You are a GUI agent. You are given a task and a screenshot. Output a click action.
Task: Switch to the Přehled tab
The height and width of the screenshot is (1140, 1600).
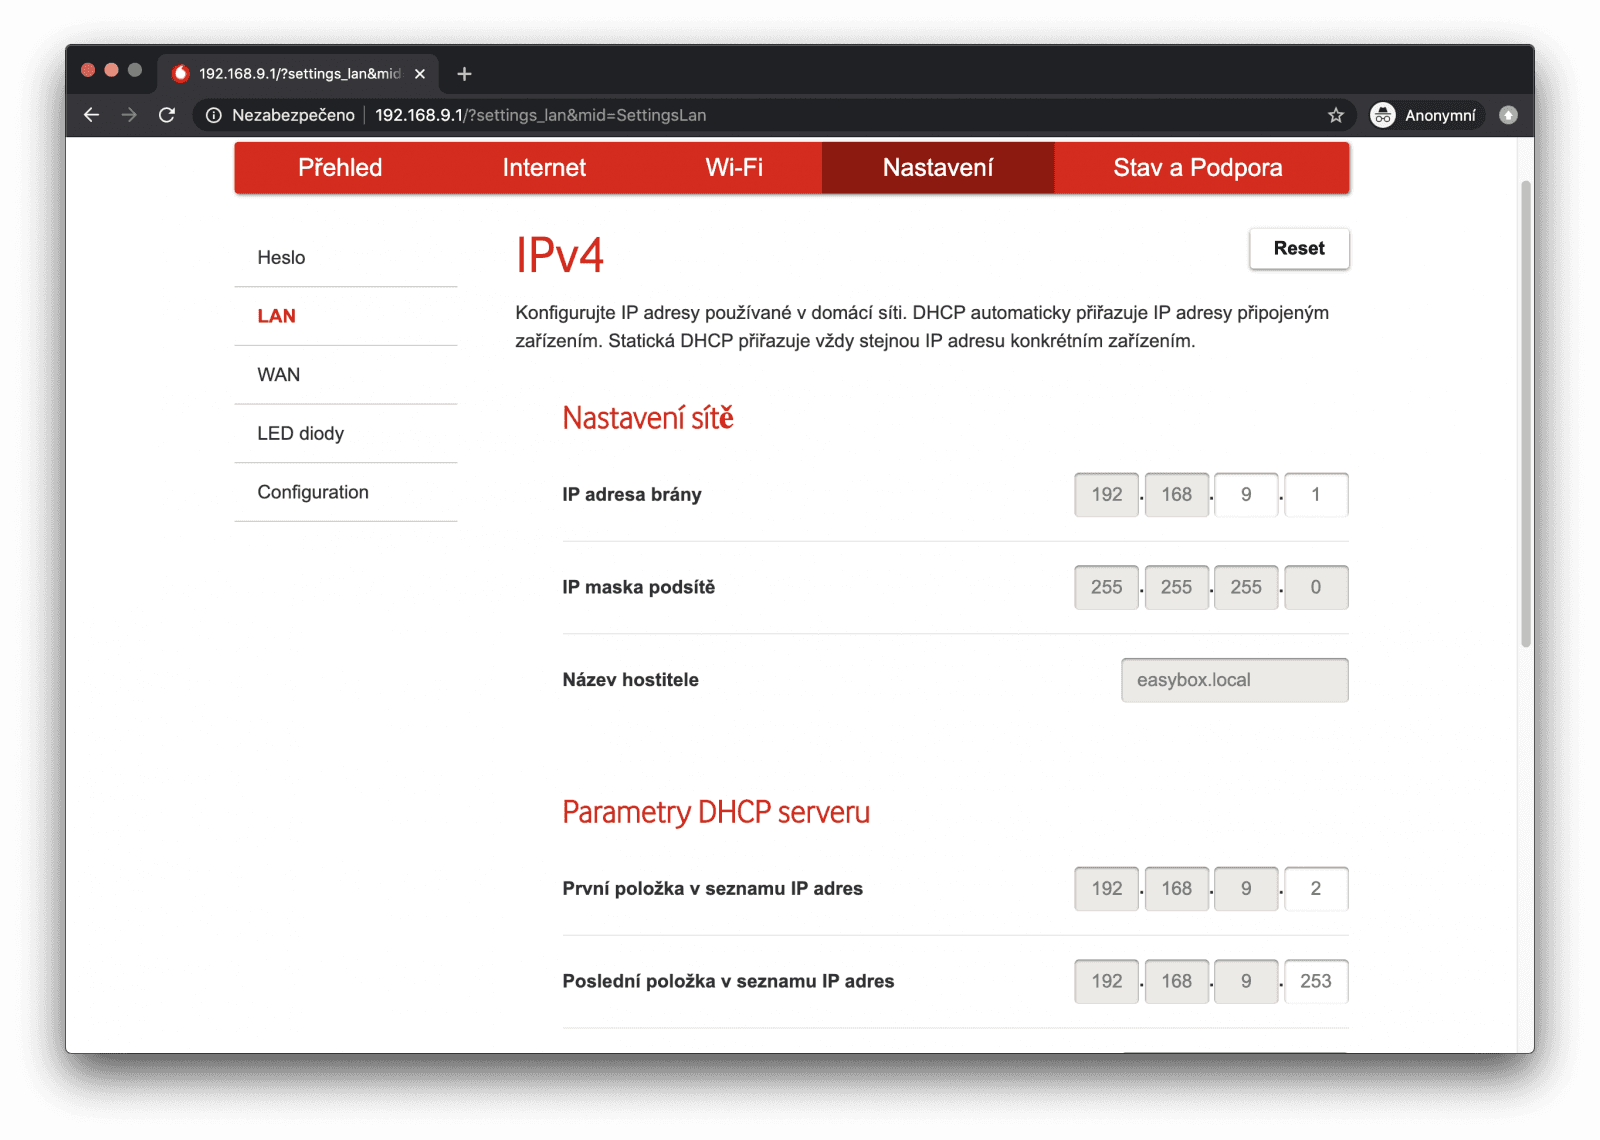pyautogui.click(x=340, y=167)
